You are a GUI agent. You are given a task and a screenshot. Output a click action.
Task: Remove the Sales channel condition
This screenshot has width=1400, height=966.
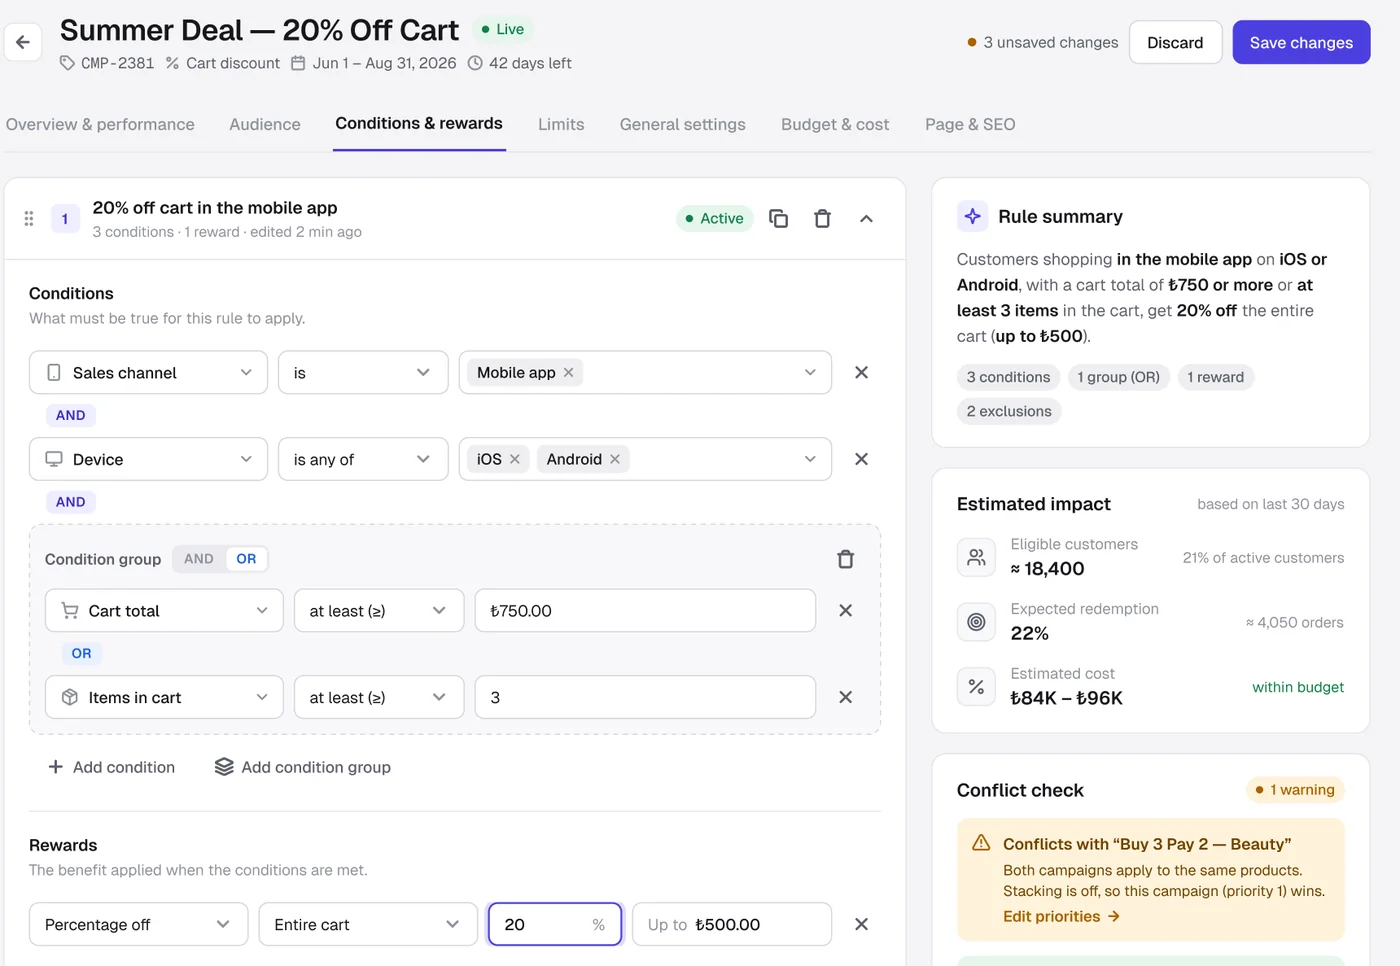coord(861,372)
